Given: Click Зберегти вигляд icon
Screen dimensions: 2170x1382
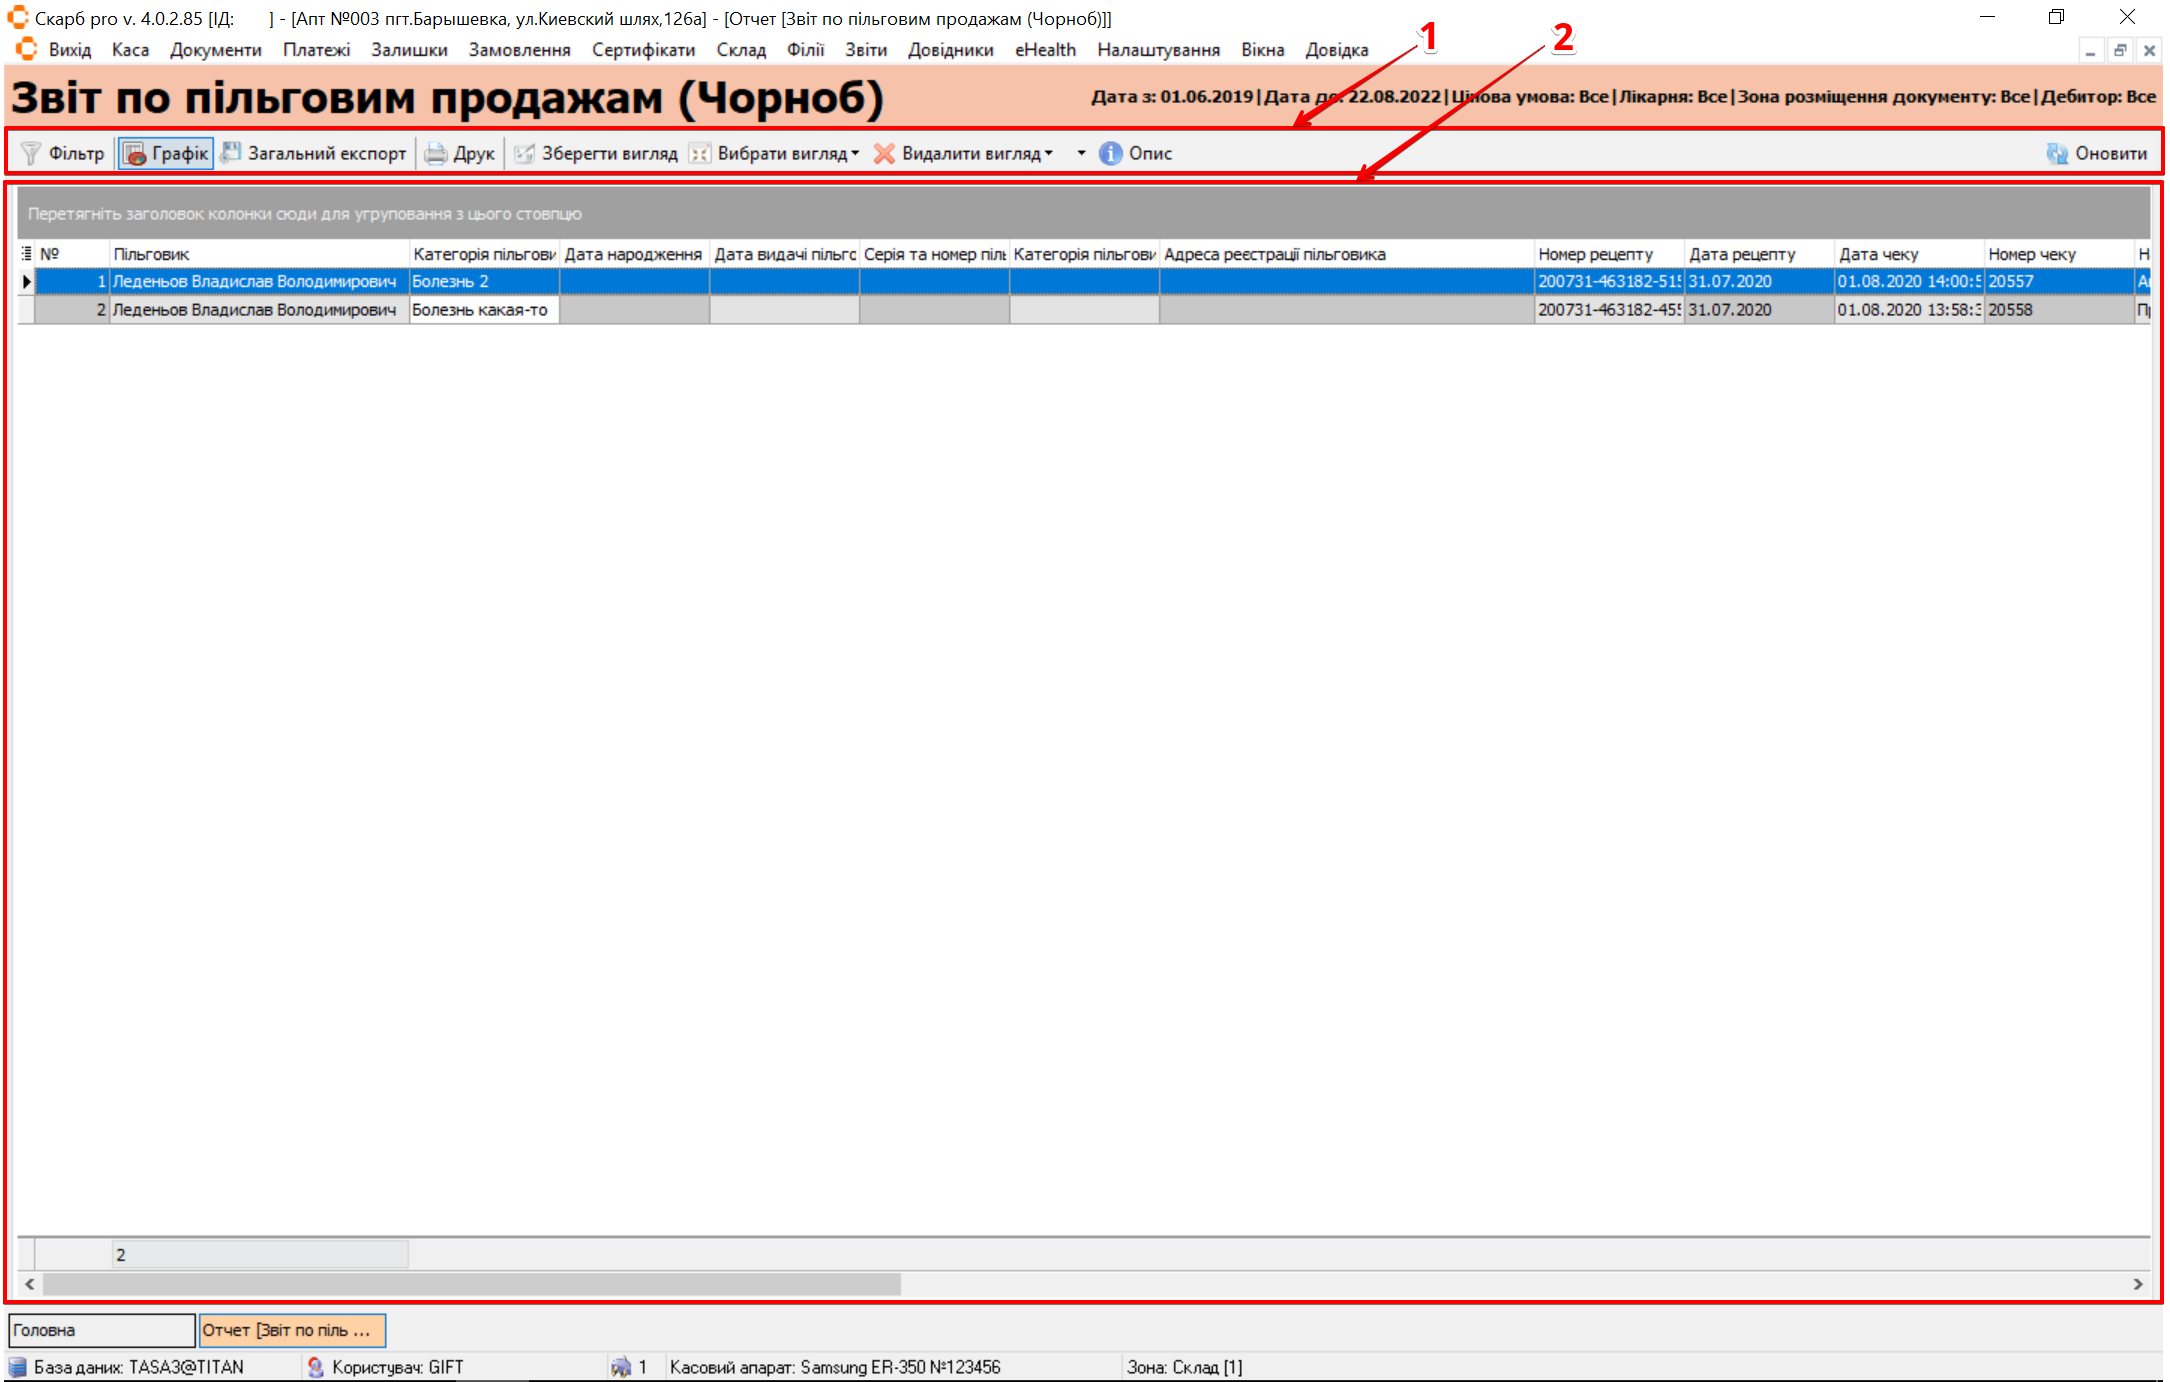Looking at the screenshot, I should coord(524,153).
